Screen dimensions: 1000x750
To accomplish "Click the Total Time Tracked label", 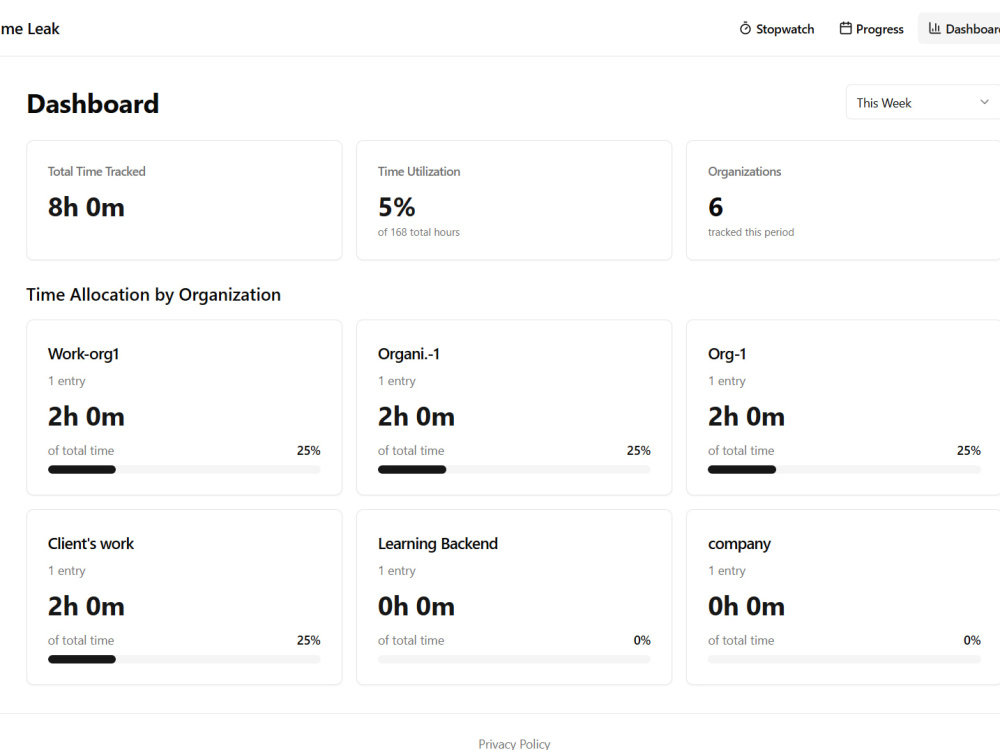I will [x=96, y=172].
